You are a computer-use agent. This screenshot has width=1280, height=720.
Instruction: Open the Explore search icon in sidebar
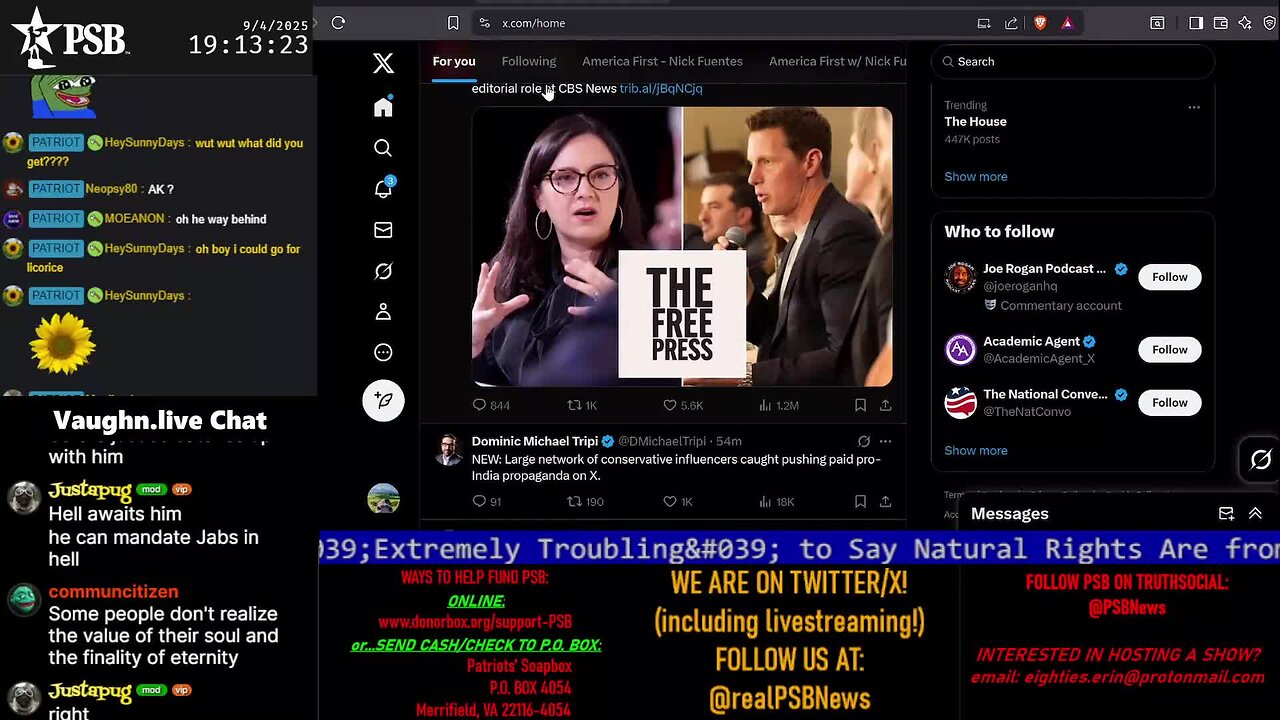pyautogui.click(x=383, y=148)
